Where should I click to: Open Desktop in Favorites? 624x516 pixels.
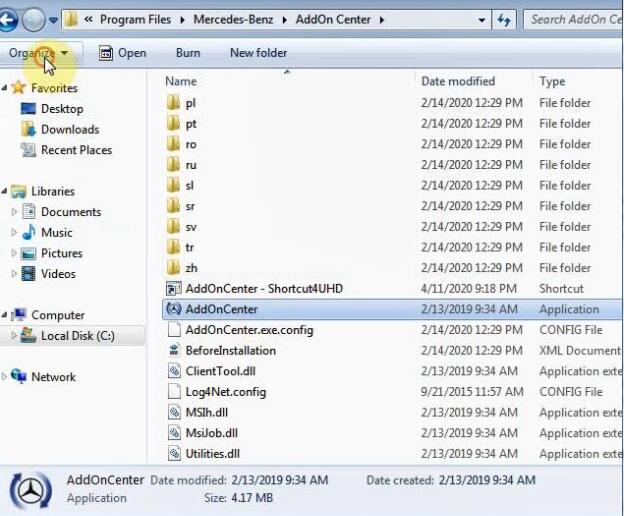62,109
